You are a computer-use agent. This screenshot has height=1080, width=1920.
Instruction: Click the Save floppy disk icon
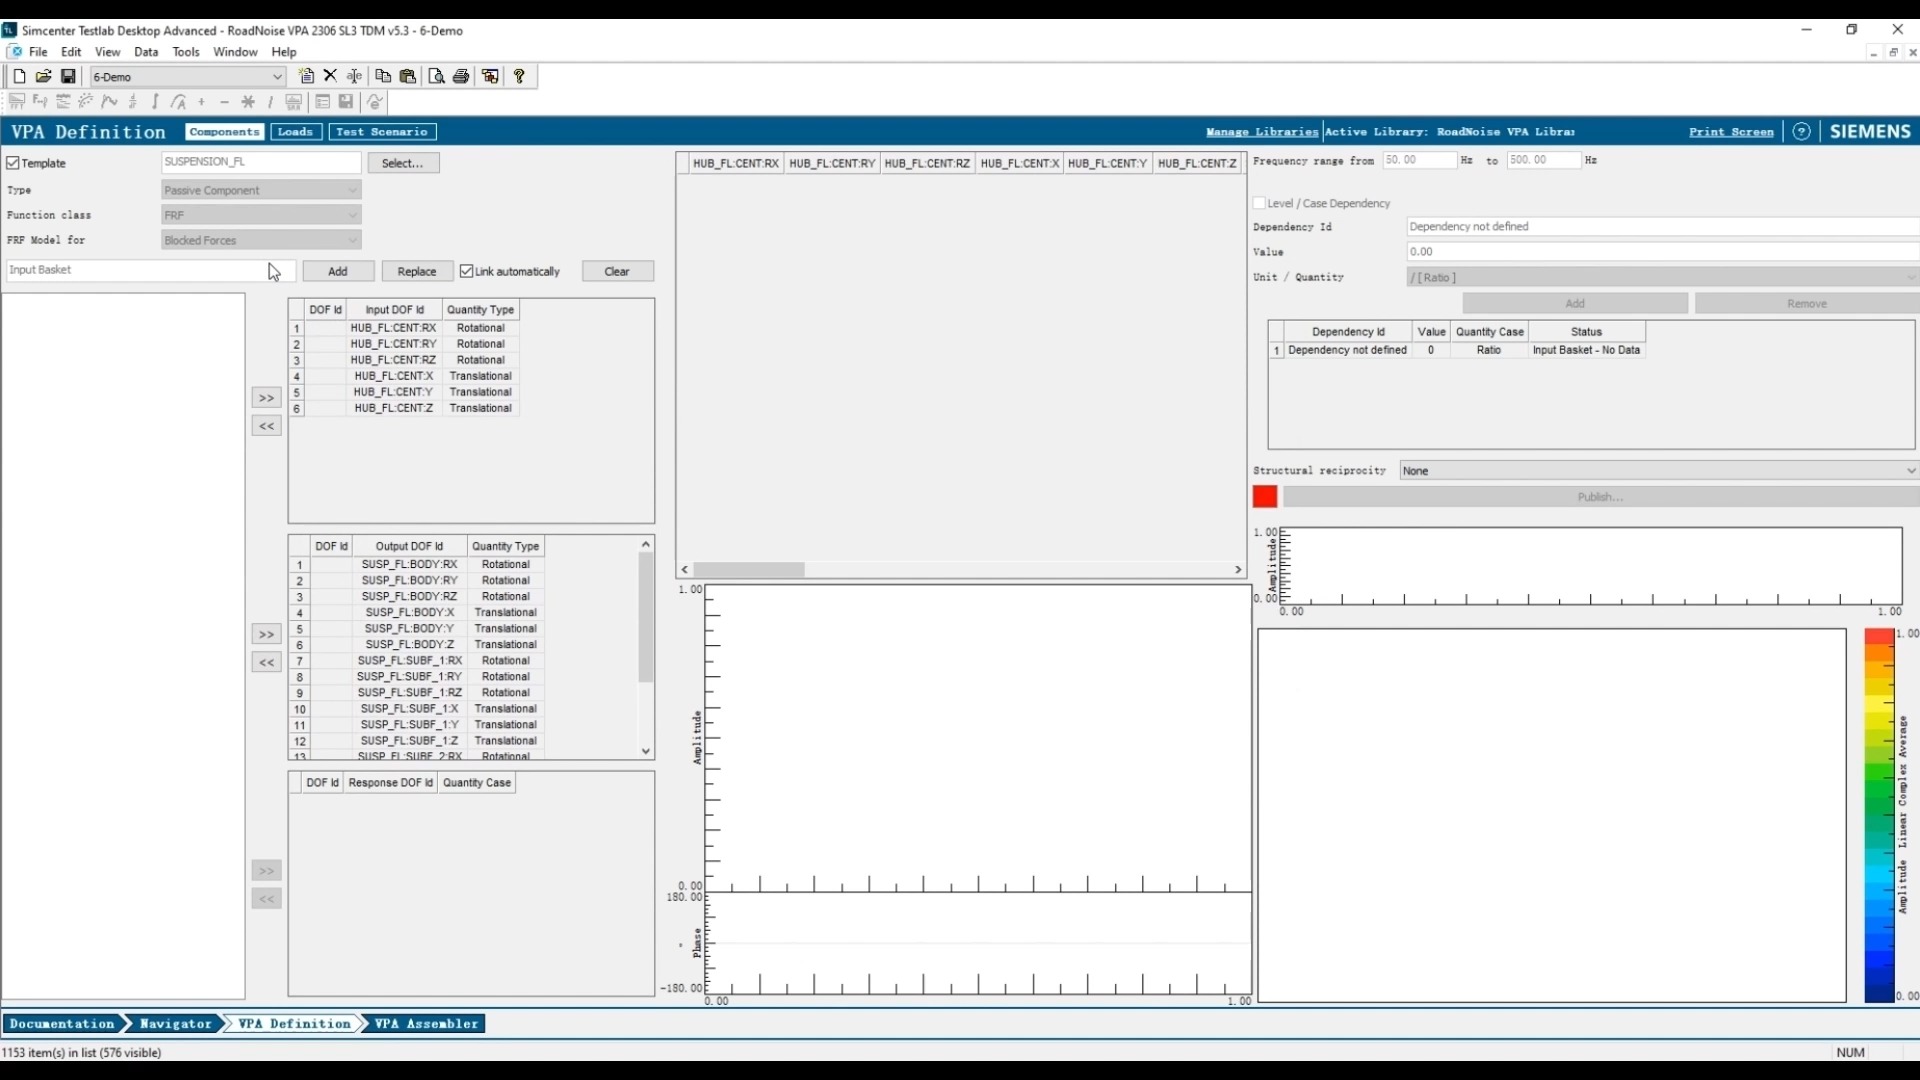tap(68, 76)
